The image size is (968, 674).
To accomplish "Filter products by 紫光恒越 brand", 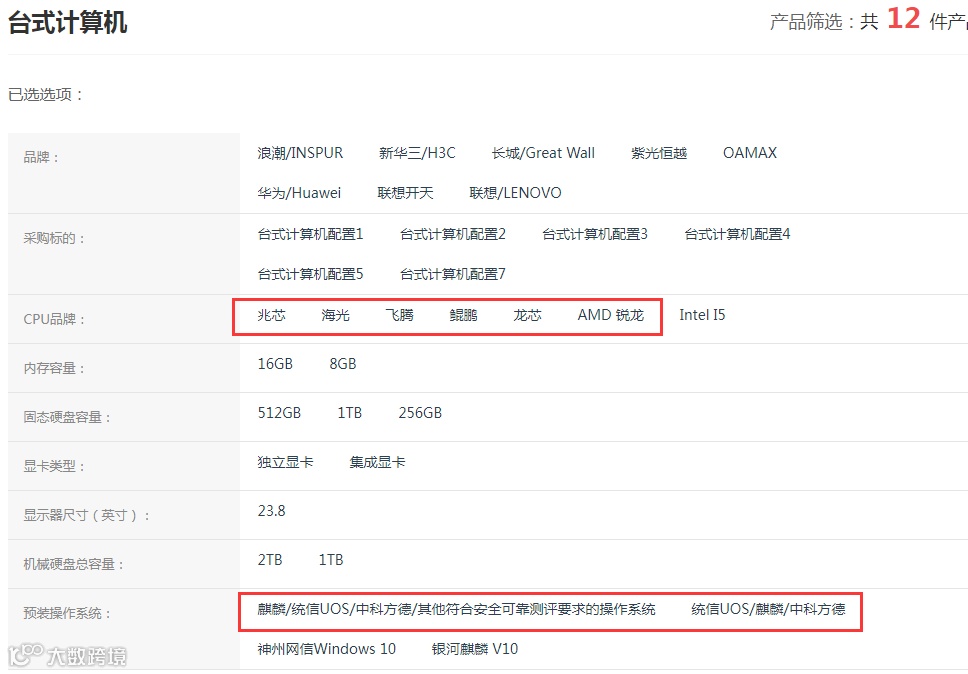I will click(659, 153).
